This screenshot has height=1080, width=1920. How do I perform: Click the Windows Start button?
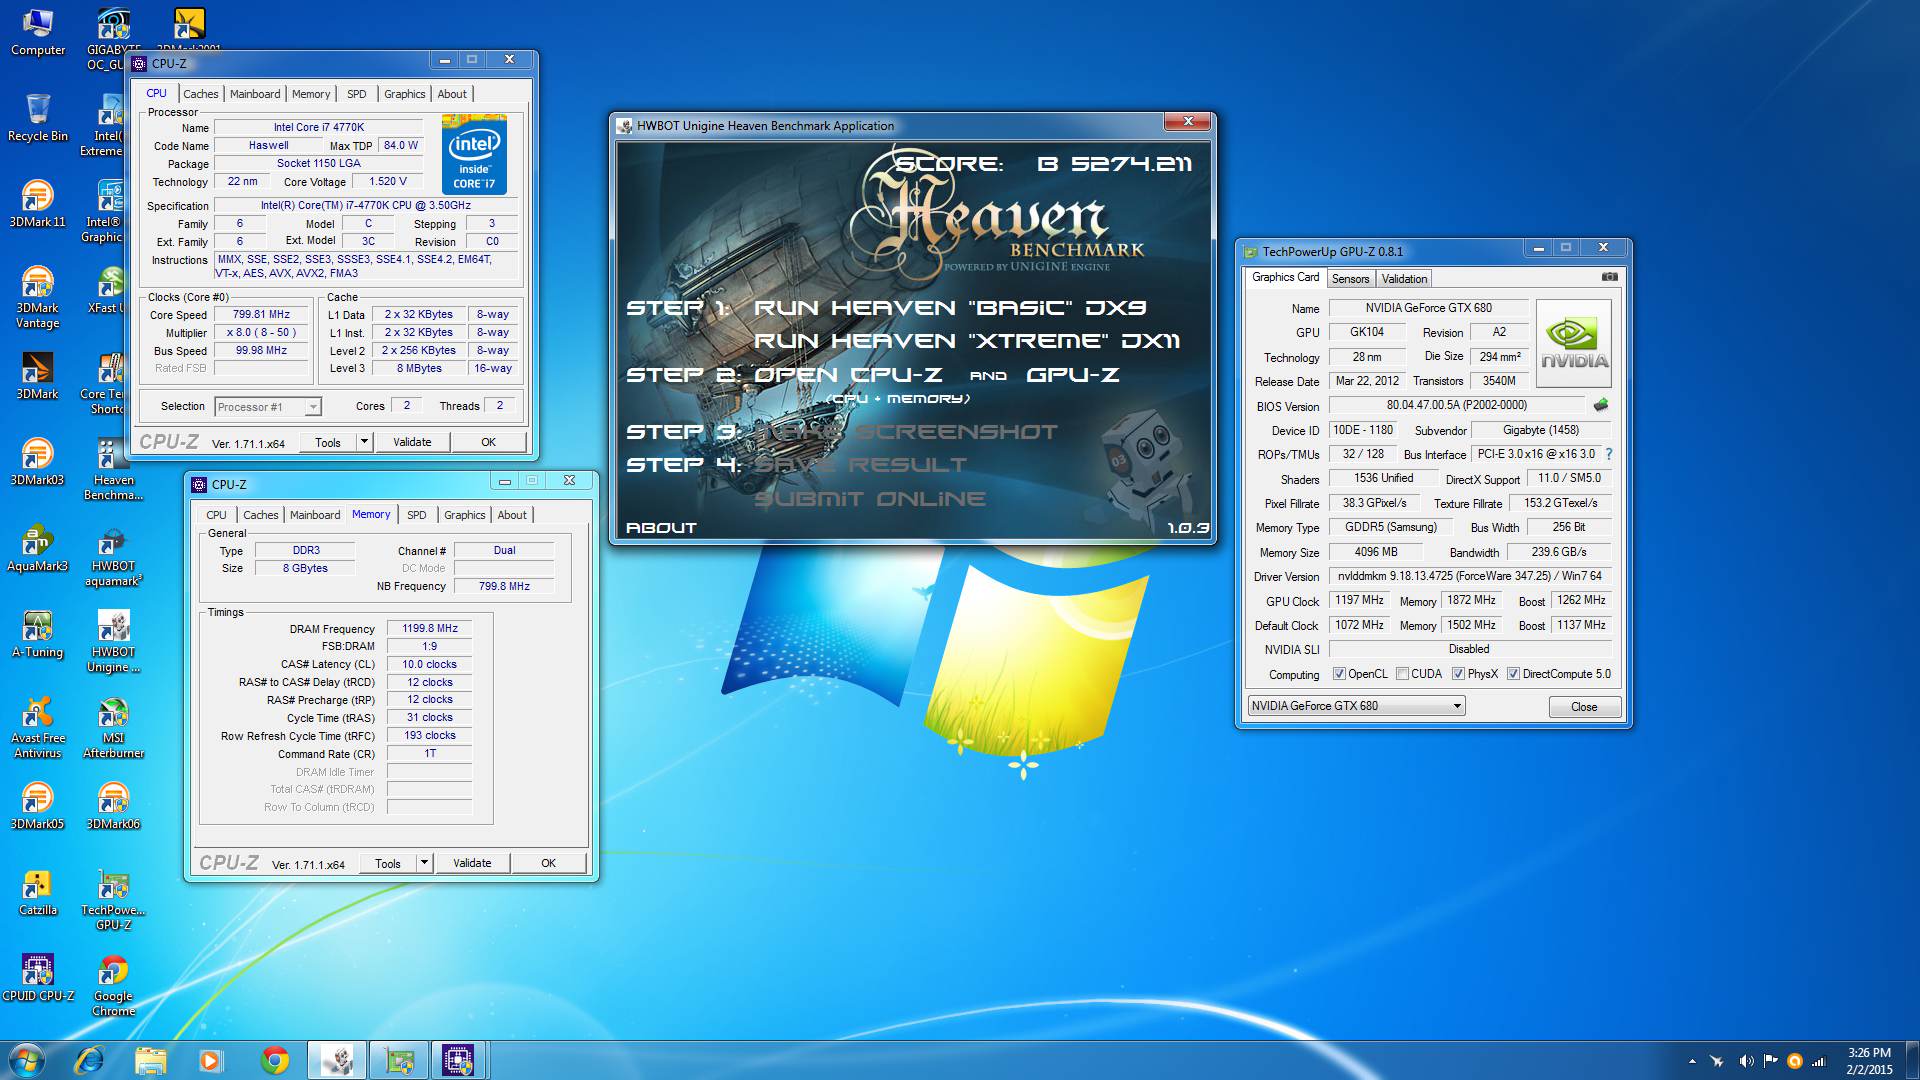tap(27, 1060)
